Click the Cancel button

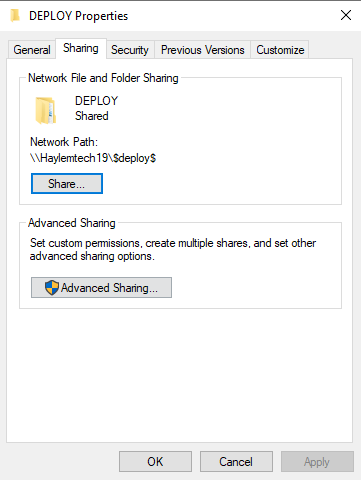tap(236, 462)
